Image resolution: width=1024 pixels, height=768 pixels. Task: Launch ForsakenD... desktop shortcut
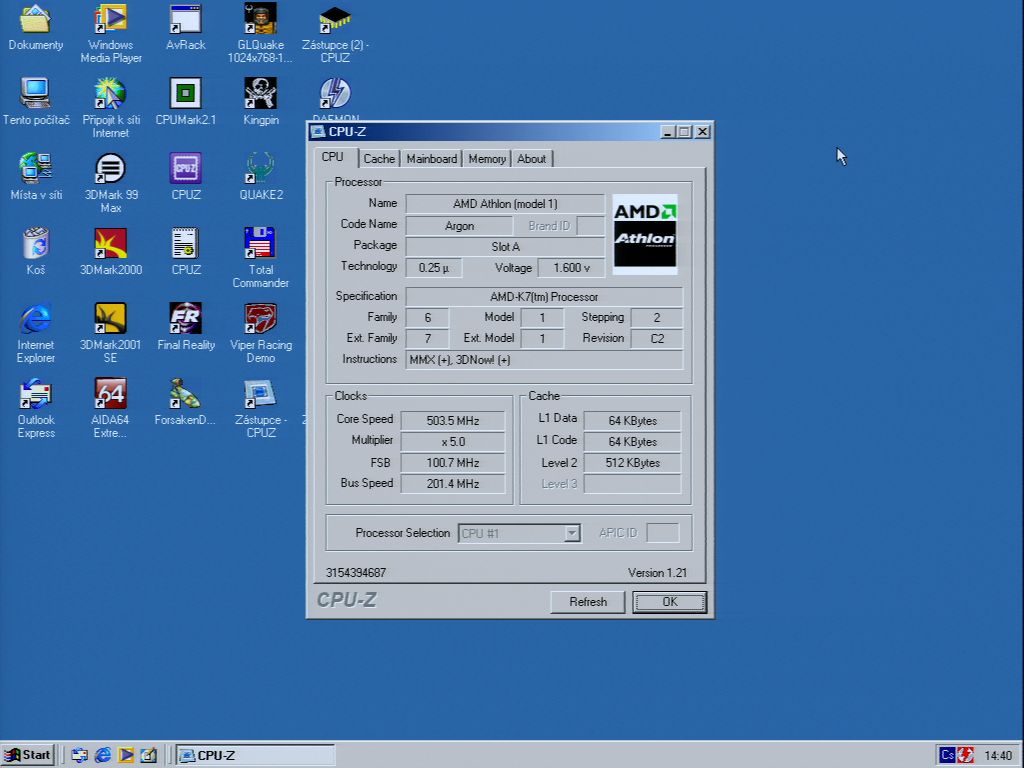coord(185,393)
